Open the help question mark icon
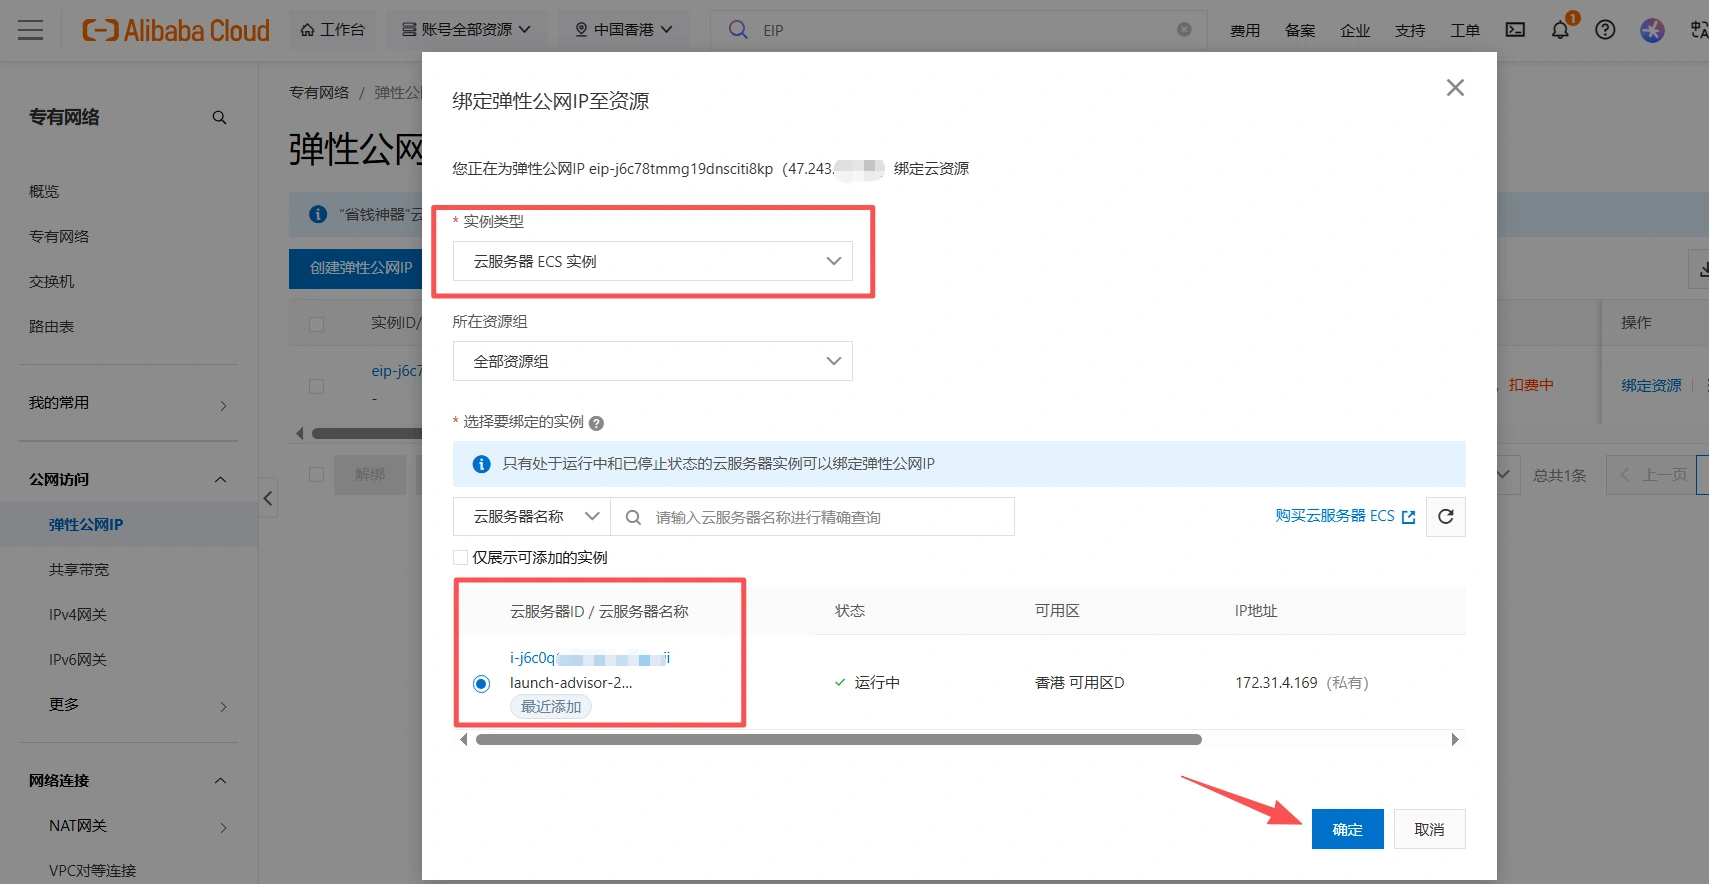Image resolution: width=1709 pixels, height=884 pixels. pyautogui.click(x=1605, y=30)
